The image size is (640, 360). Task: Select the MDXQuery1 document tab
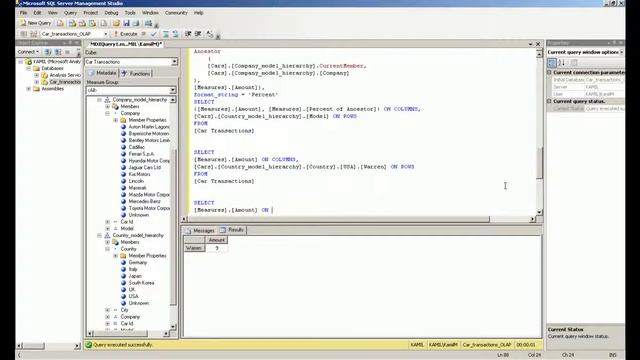[125, 44]
